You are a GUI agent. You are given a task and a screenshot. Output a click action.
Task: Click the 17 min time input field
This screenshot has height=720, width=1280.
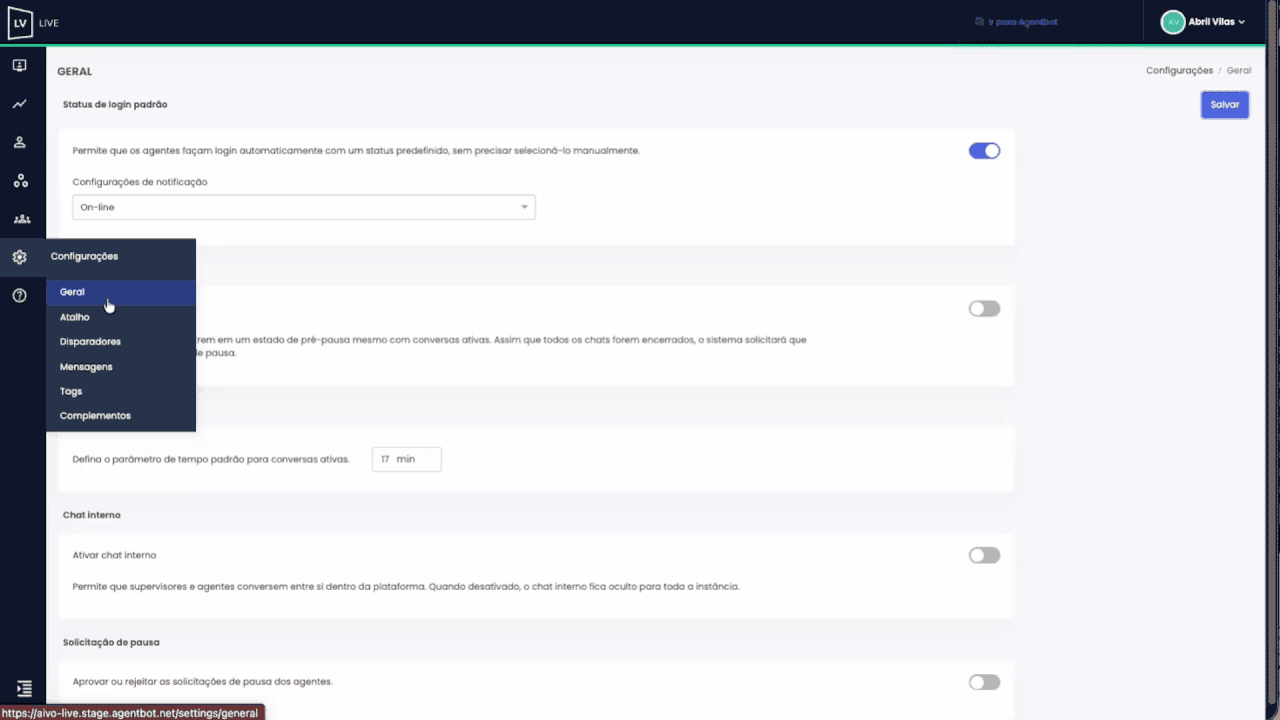tap(406, 459)
